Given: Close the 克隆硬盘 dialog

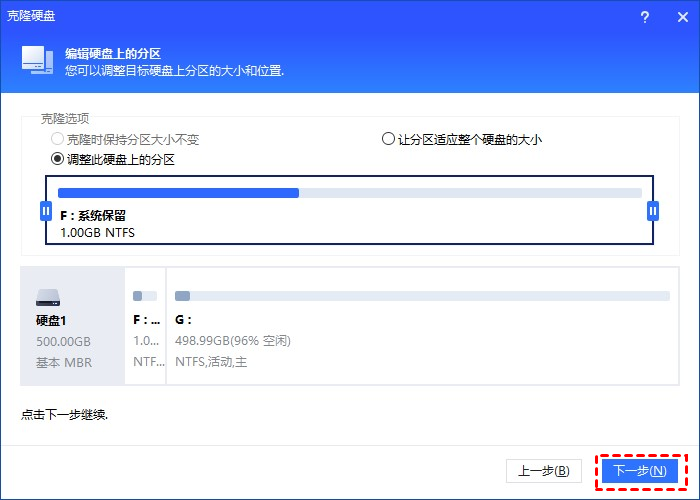Looking at the screenshot, I should 678,17.
